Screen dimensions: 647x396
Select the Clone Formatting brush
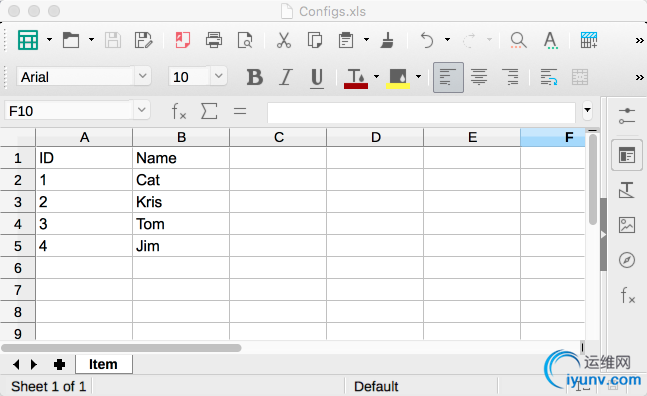pos(387,40)
